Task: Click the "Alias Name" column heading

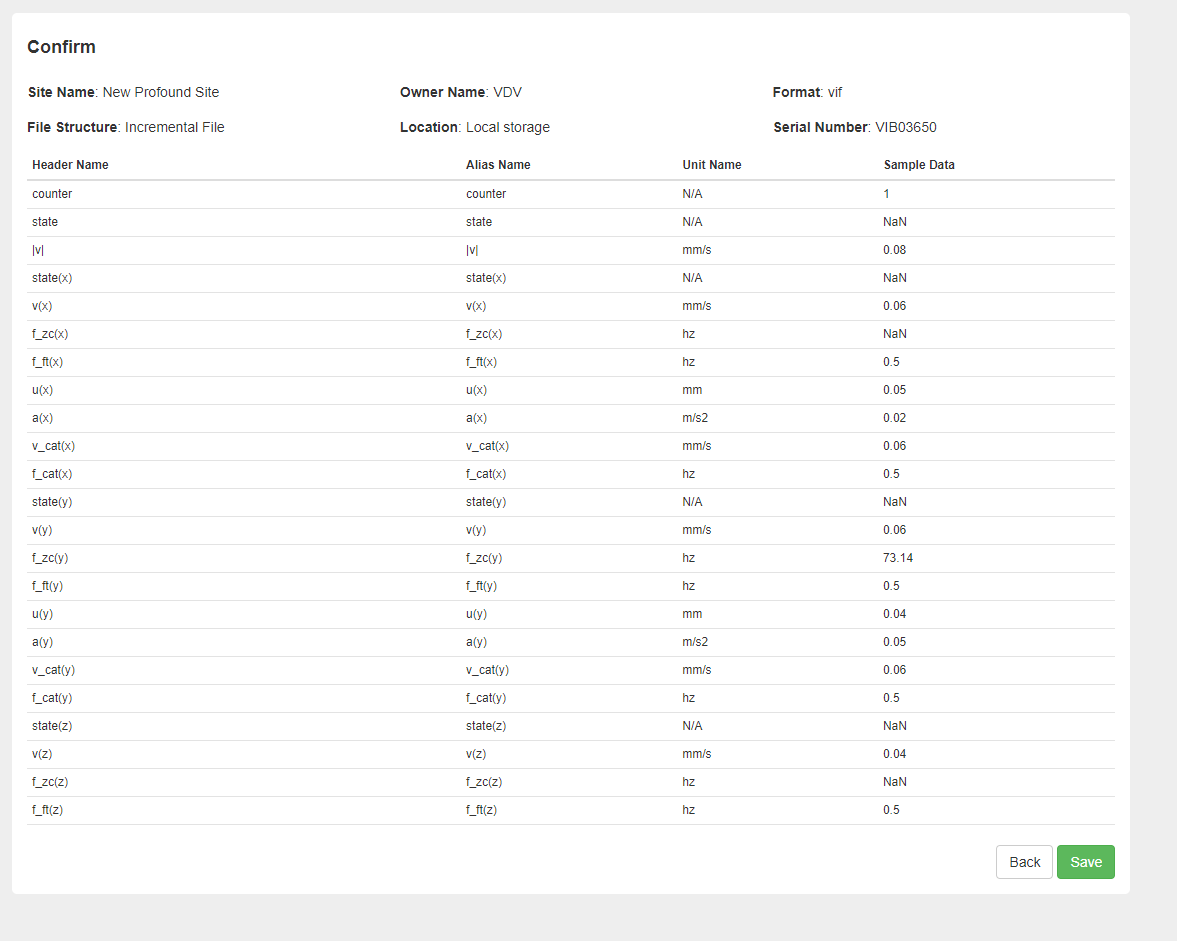Action: [x=498, y=164]
